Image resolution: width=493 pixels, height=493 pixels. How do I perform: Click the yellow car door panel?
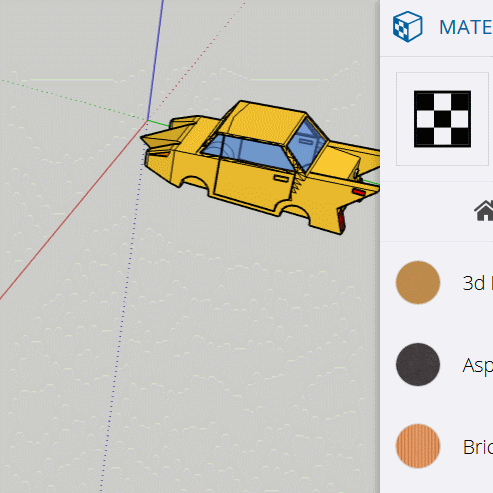pyautogui.click(x=253, y=185)
